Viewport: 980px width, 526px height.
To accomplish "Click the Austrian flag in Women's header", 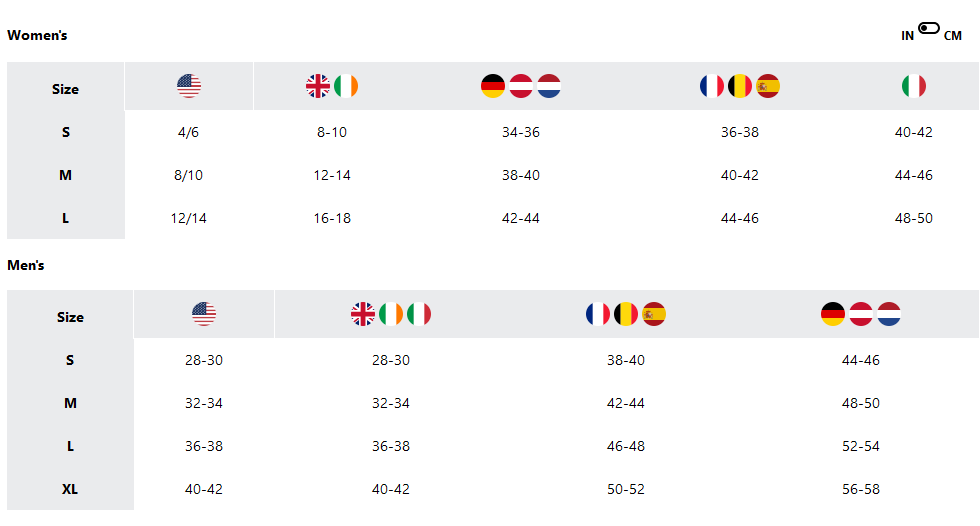I will 521,86.
